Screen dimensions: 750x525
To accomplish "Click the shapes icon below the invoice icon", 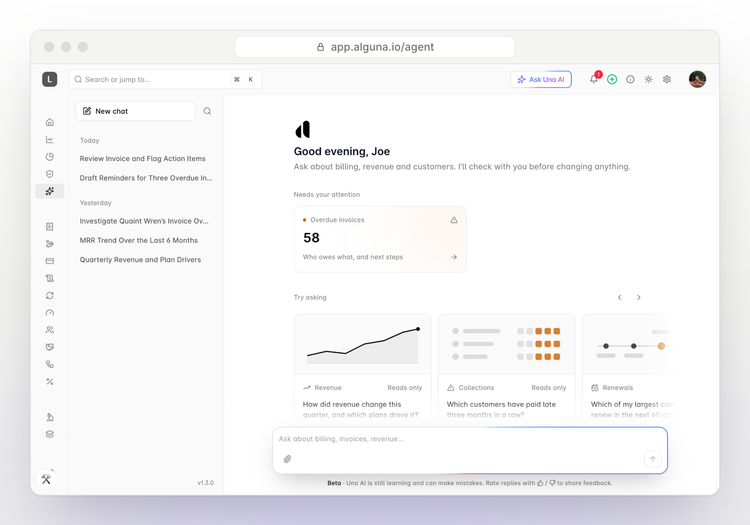I will 50,244.
